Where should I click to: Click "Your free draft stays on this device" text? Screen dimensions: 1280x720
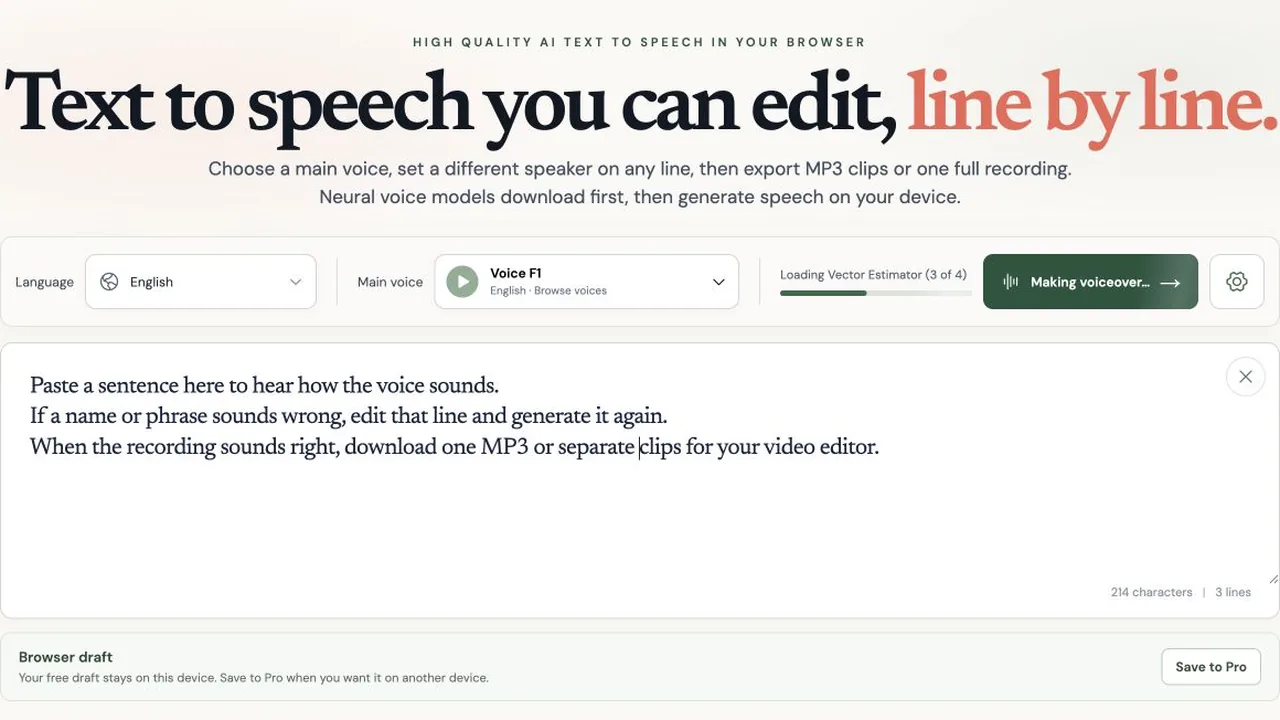coord(117,678)
